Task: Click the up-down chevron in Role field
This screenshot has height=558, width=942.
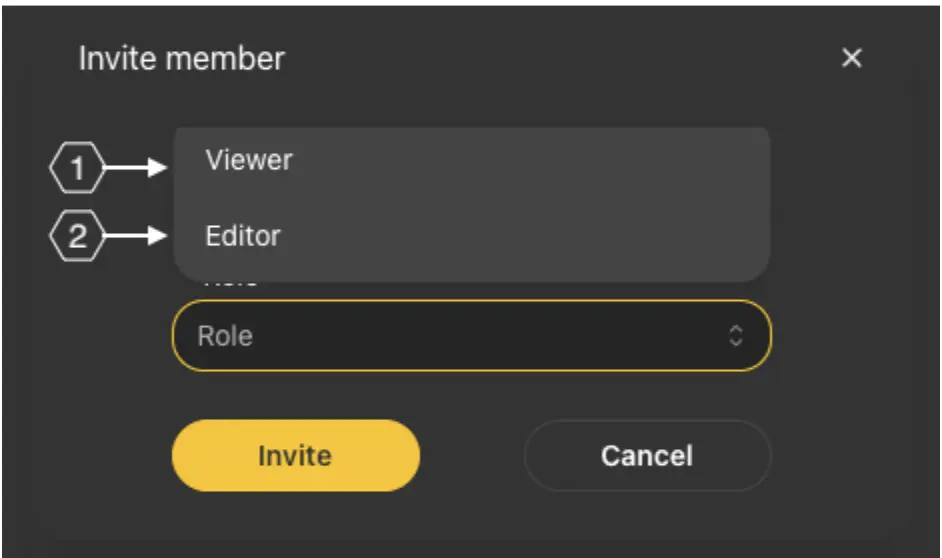Action: 736,336
